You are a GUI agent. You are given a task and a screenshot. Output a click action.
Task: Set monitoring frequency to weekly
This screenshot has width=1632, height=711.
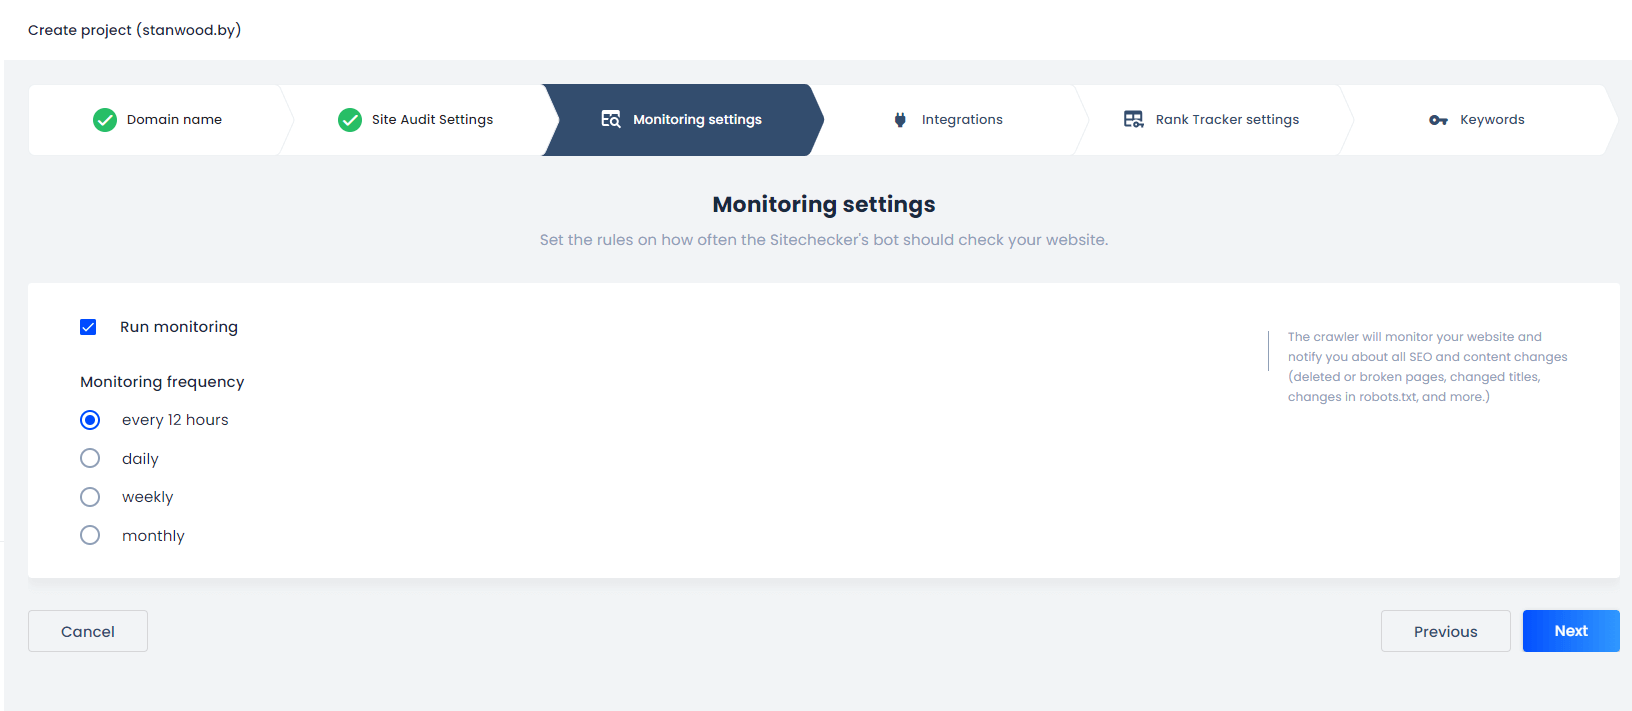[90, 497]
